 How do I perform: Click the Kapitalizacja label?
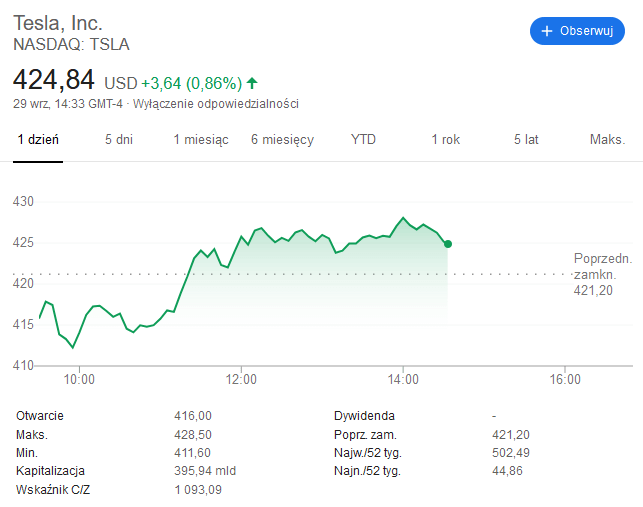point(50,470)
